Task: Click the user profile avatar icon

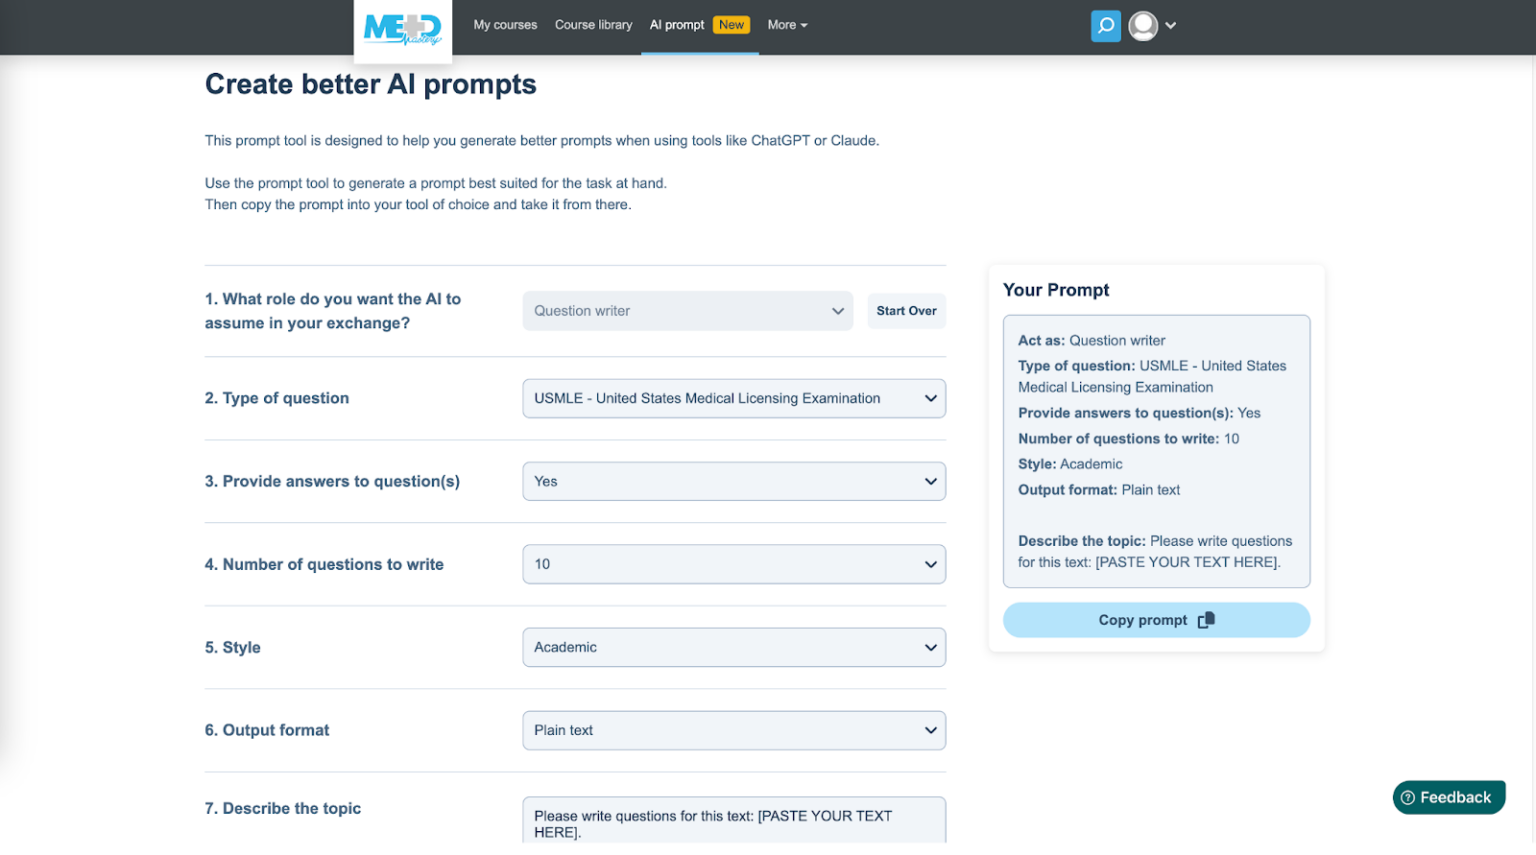Action: [1142, 26]
